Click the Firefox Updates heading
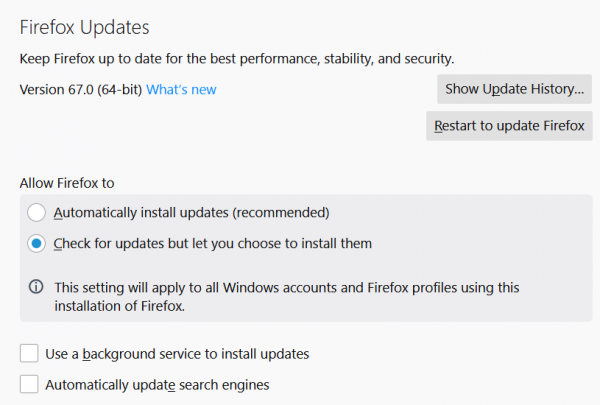600x405 pixels. [x=92, y=27]
